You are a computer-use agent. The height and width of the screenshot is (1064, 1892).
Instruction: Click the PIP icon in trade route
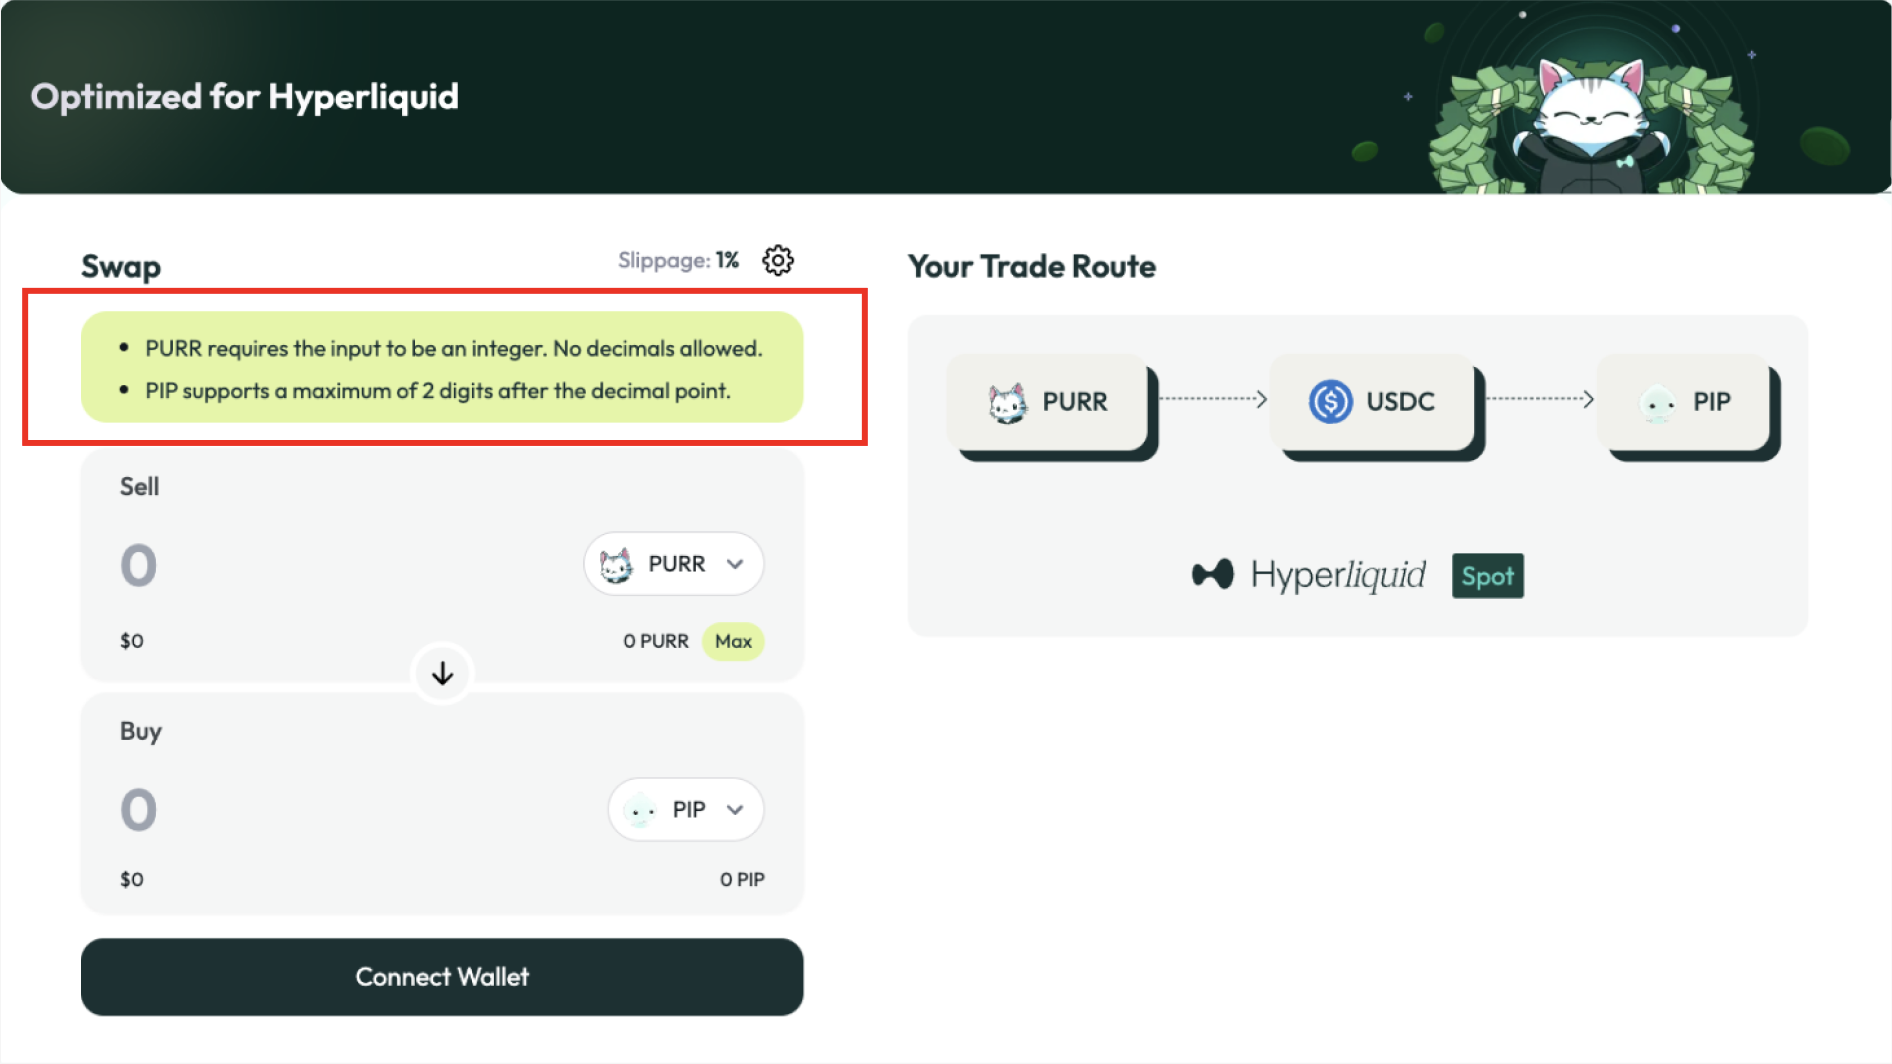click(1657, 403)
